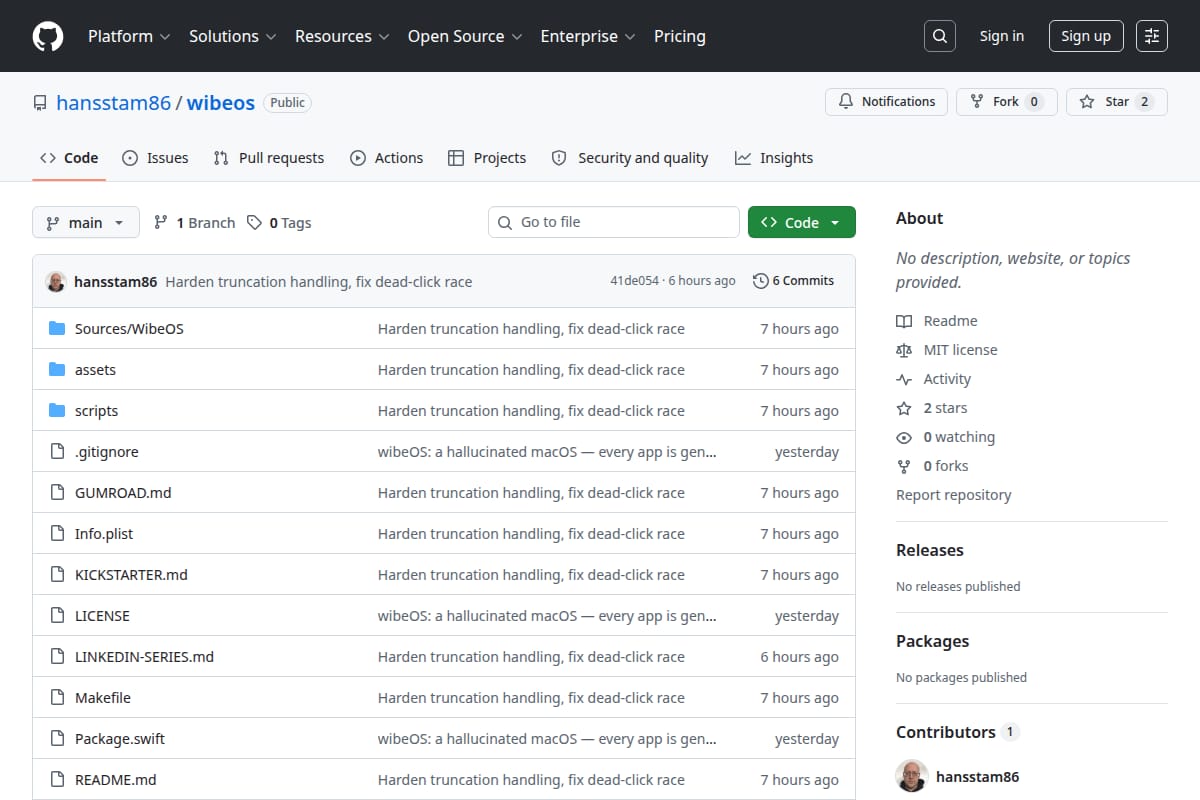This screenshot has width=1200, height=800.
Task: Click the GitHub logo icon
Action: [48, 36]
